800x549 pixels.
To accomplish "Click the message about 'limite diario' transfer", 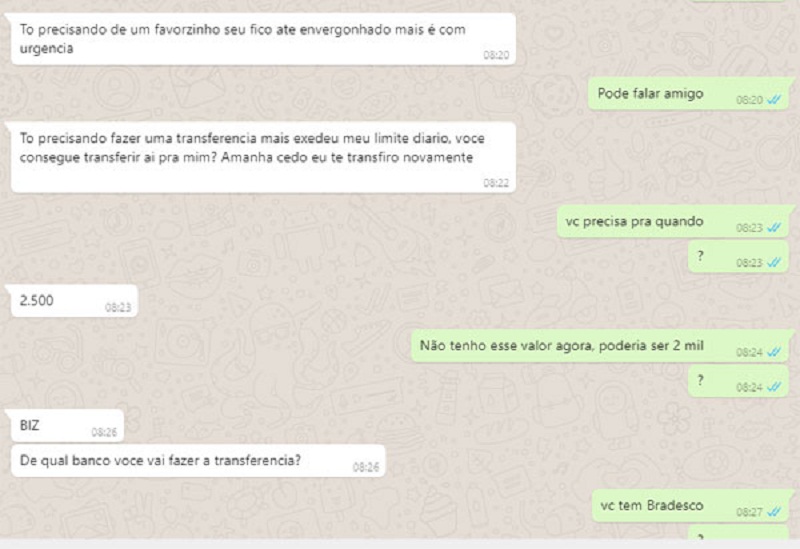I will pyautogui.click(x=263, y=157).
